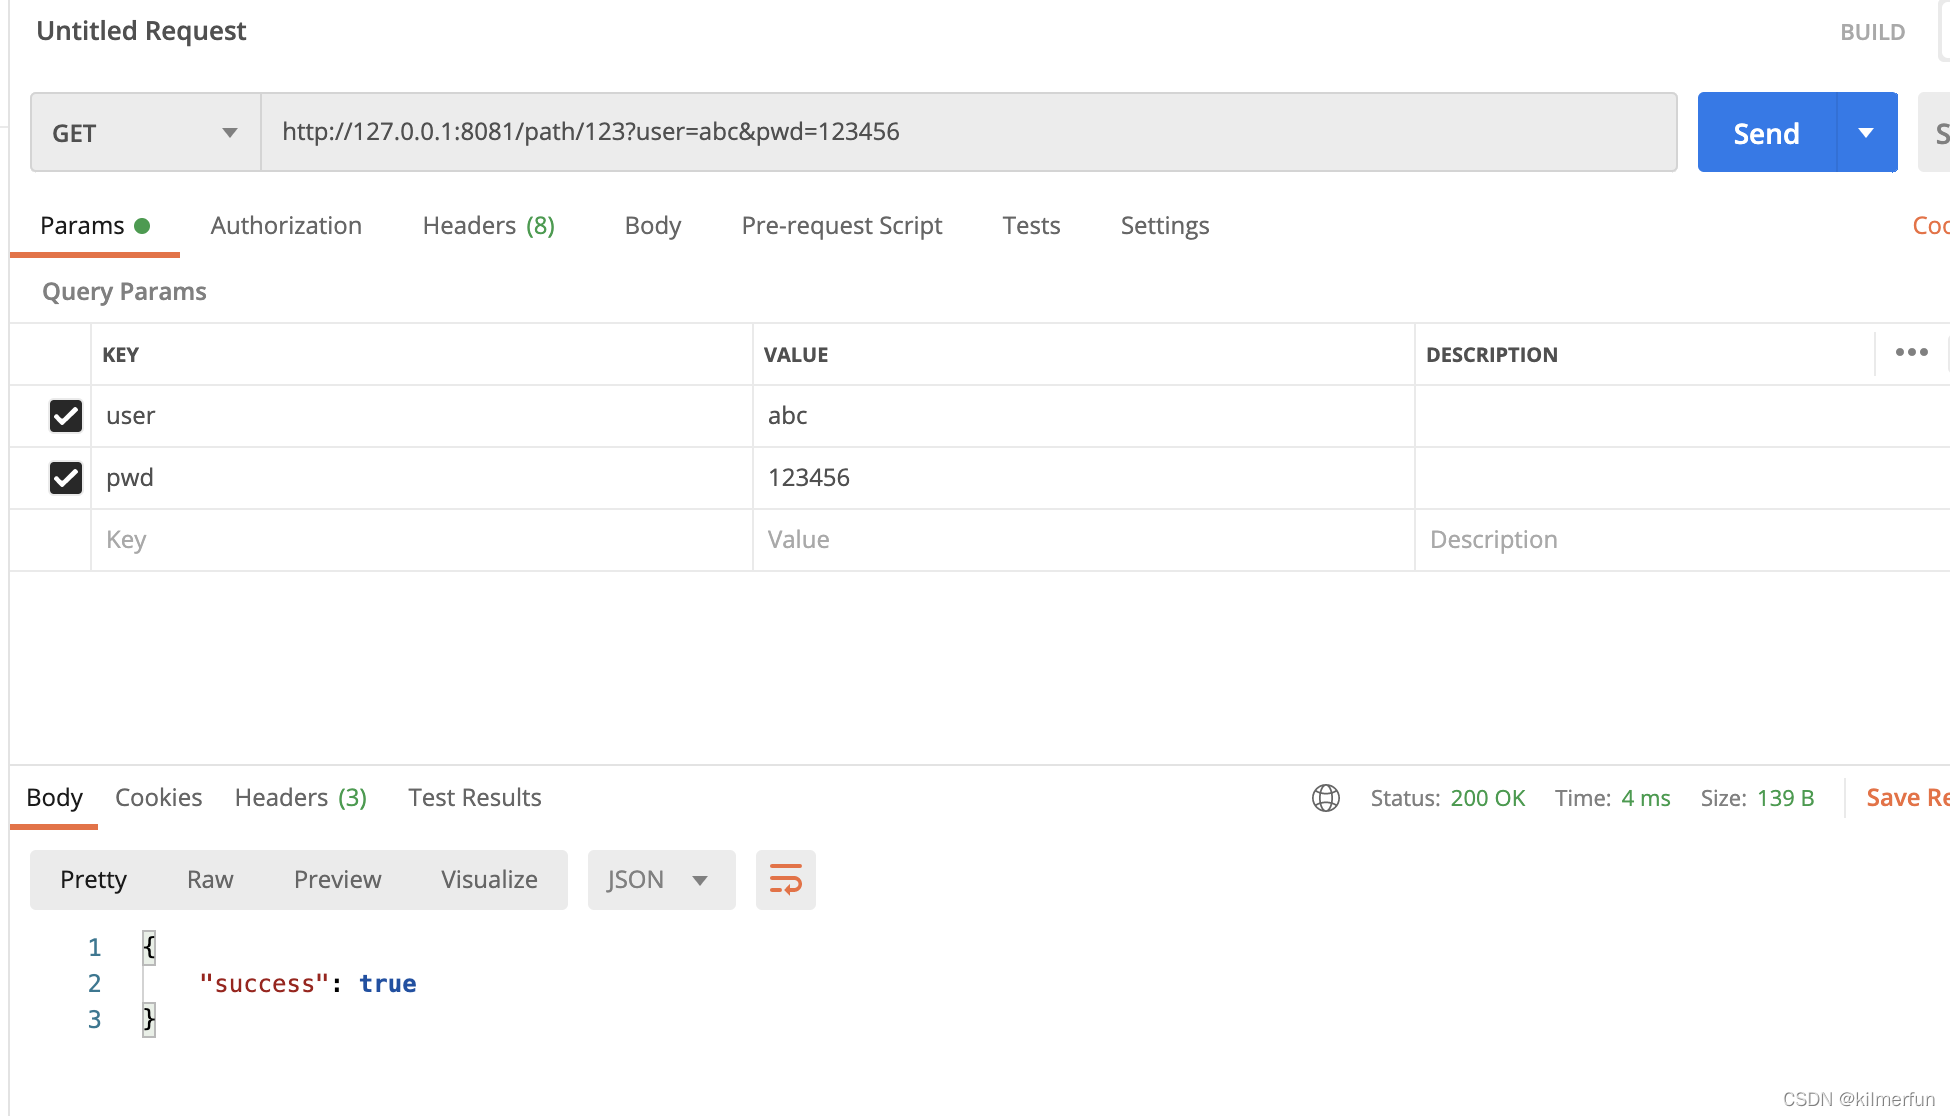The width and height of the screenshot is (1950, 1116).
Task: Toggle the word wrap icon
Action: (786, 880)
